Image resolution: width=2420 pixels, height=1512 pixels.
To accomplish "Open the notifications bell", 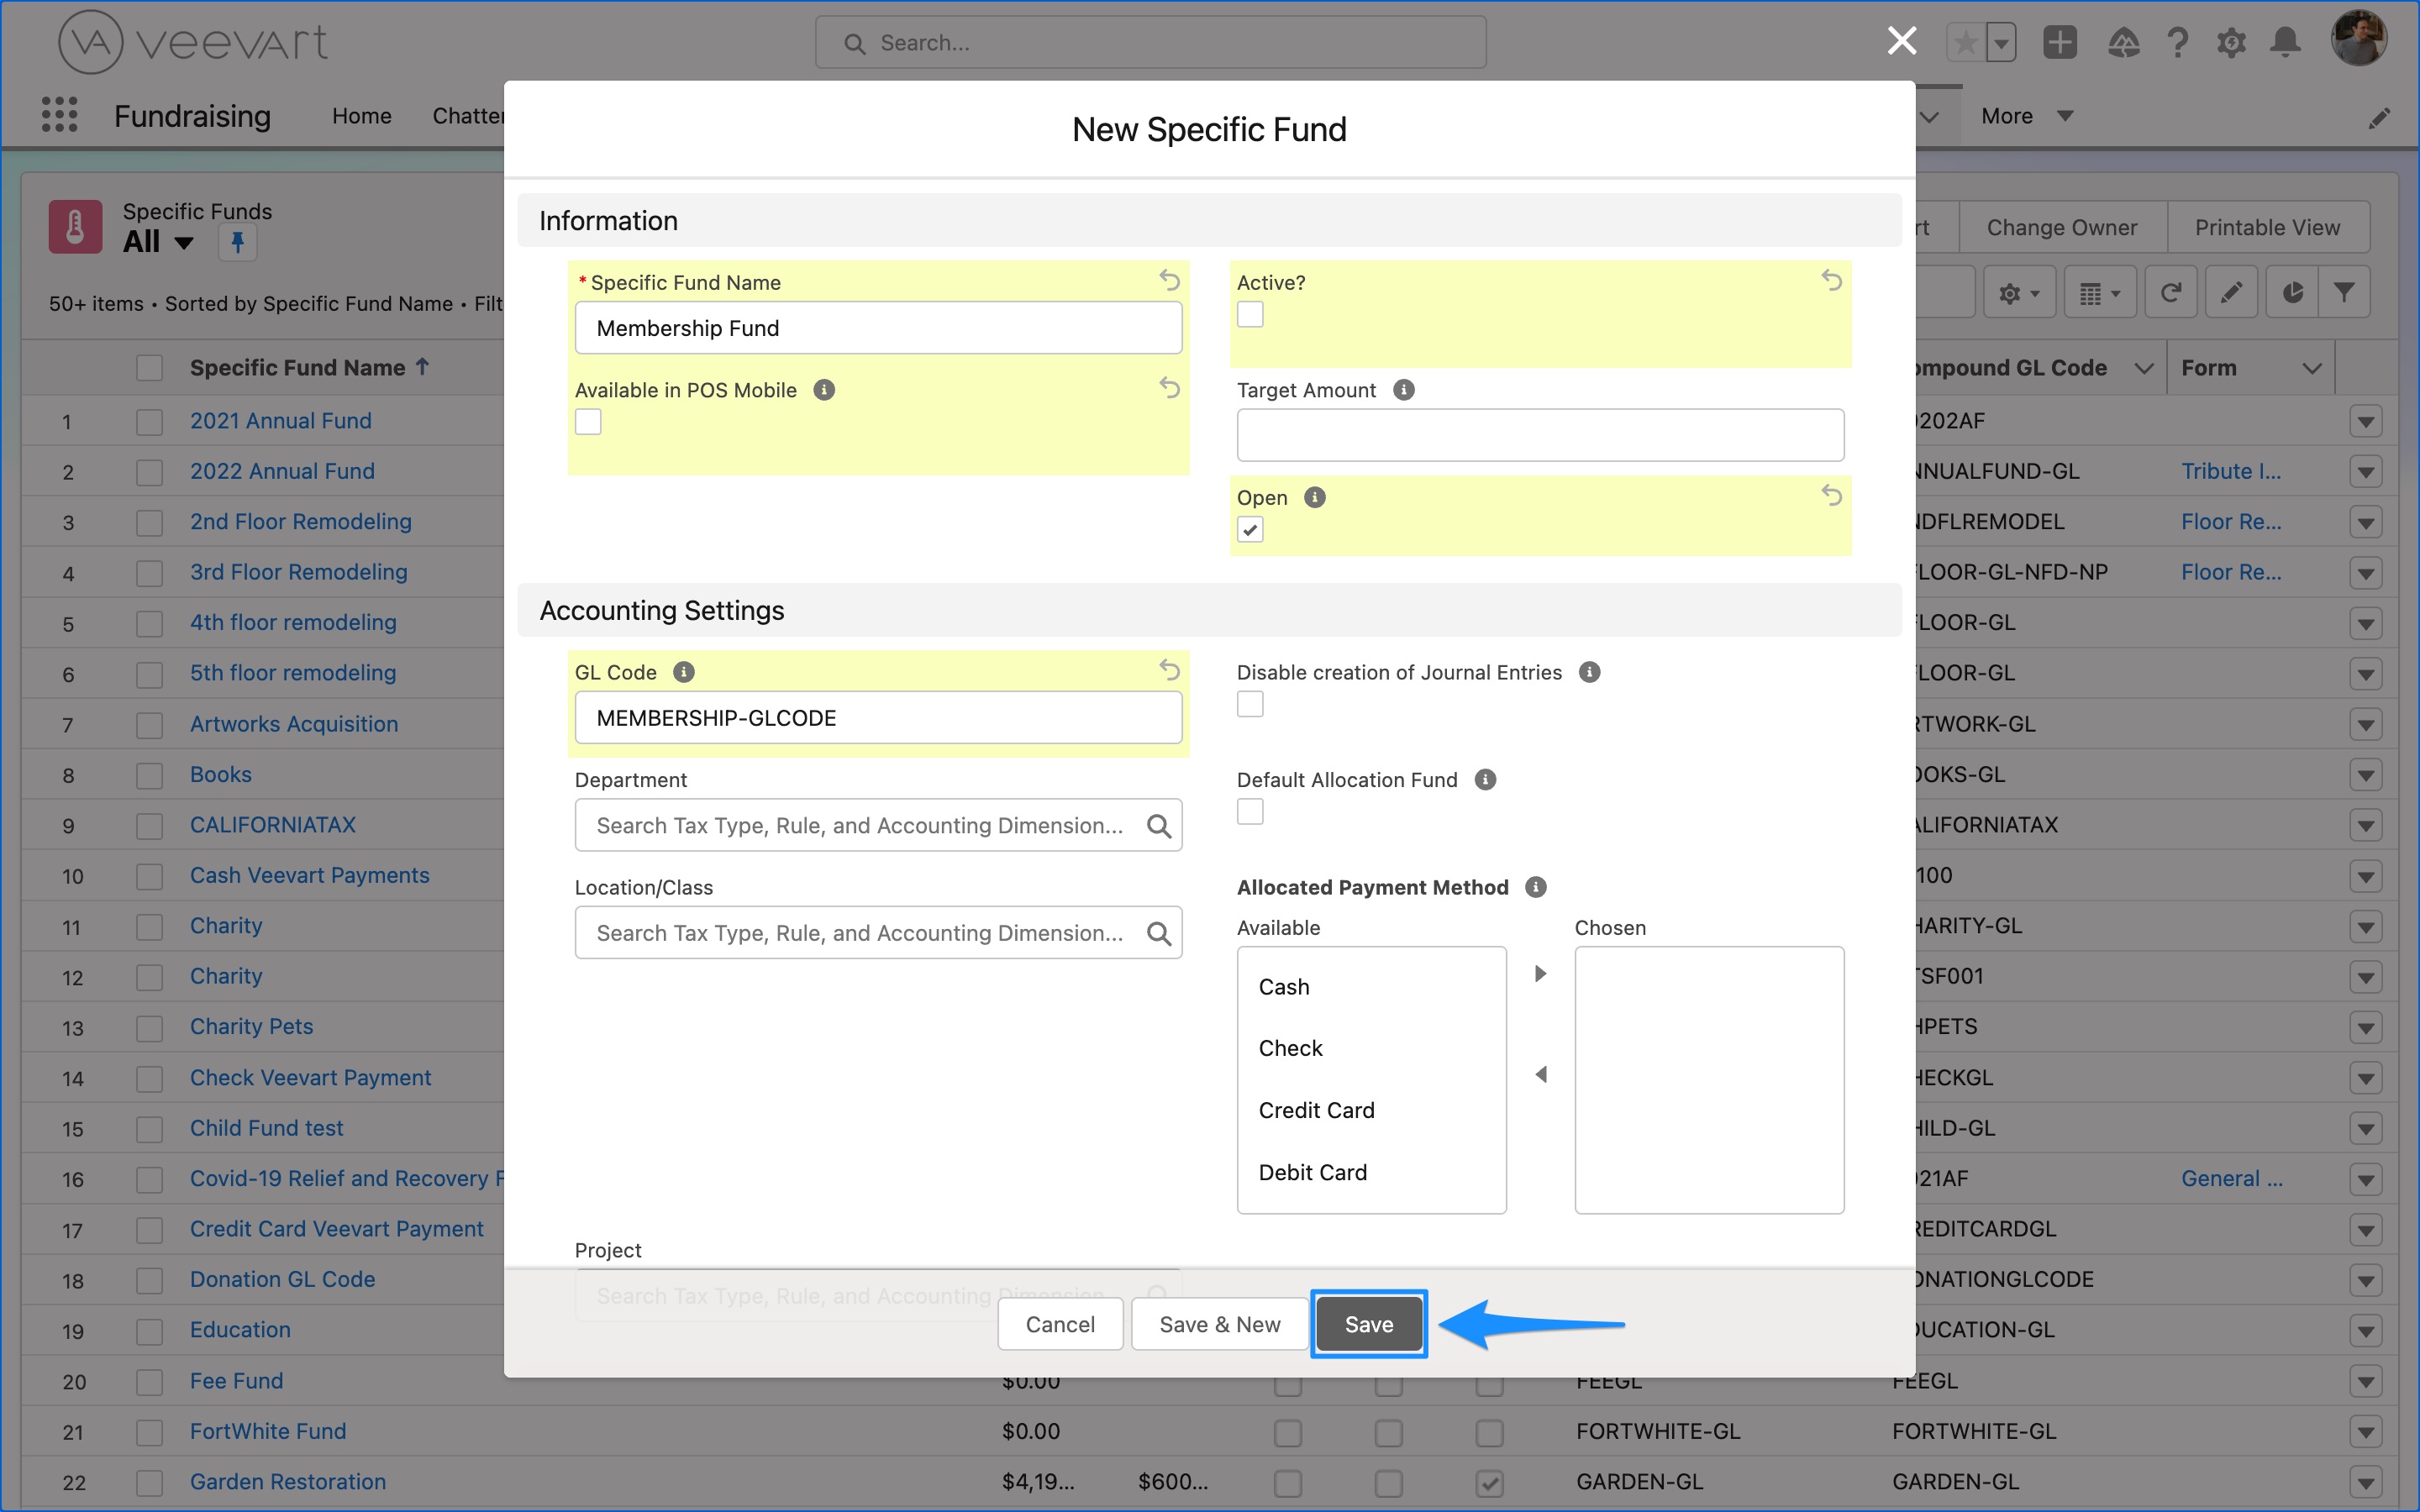I will point(2285,42).
